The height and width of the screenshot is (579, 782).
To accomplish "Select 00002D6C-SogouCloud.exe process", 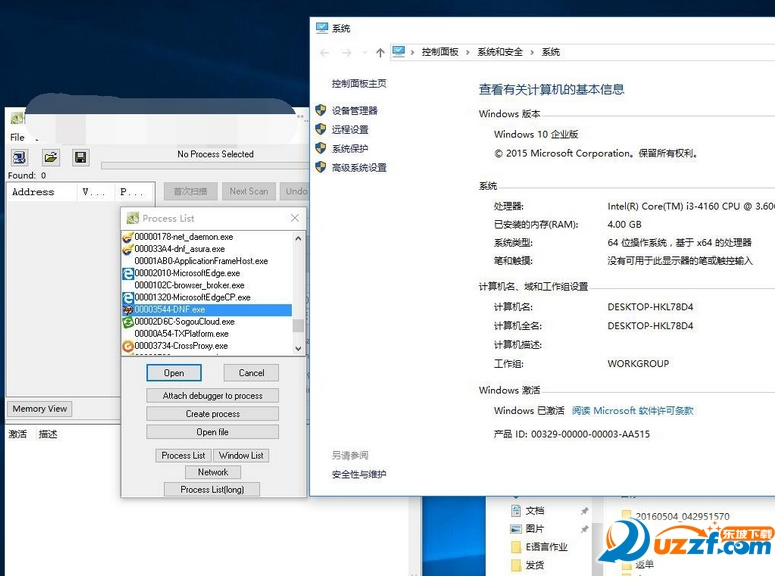I will point(185,322).
